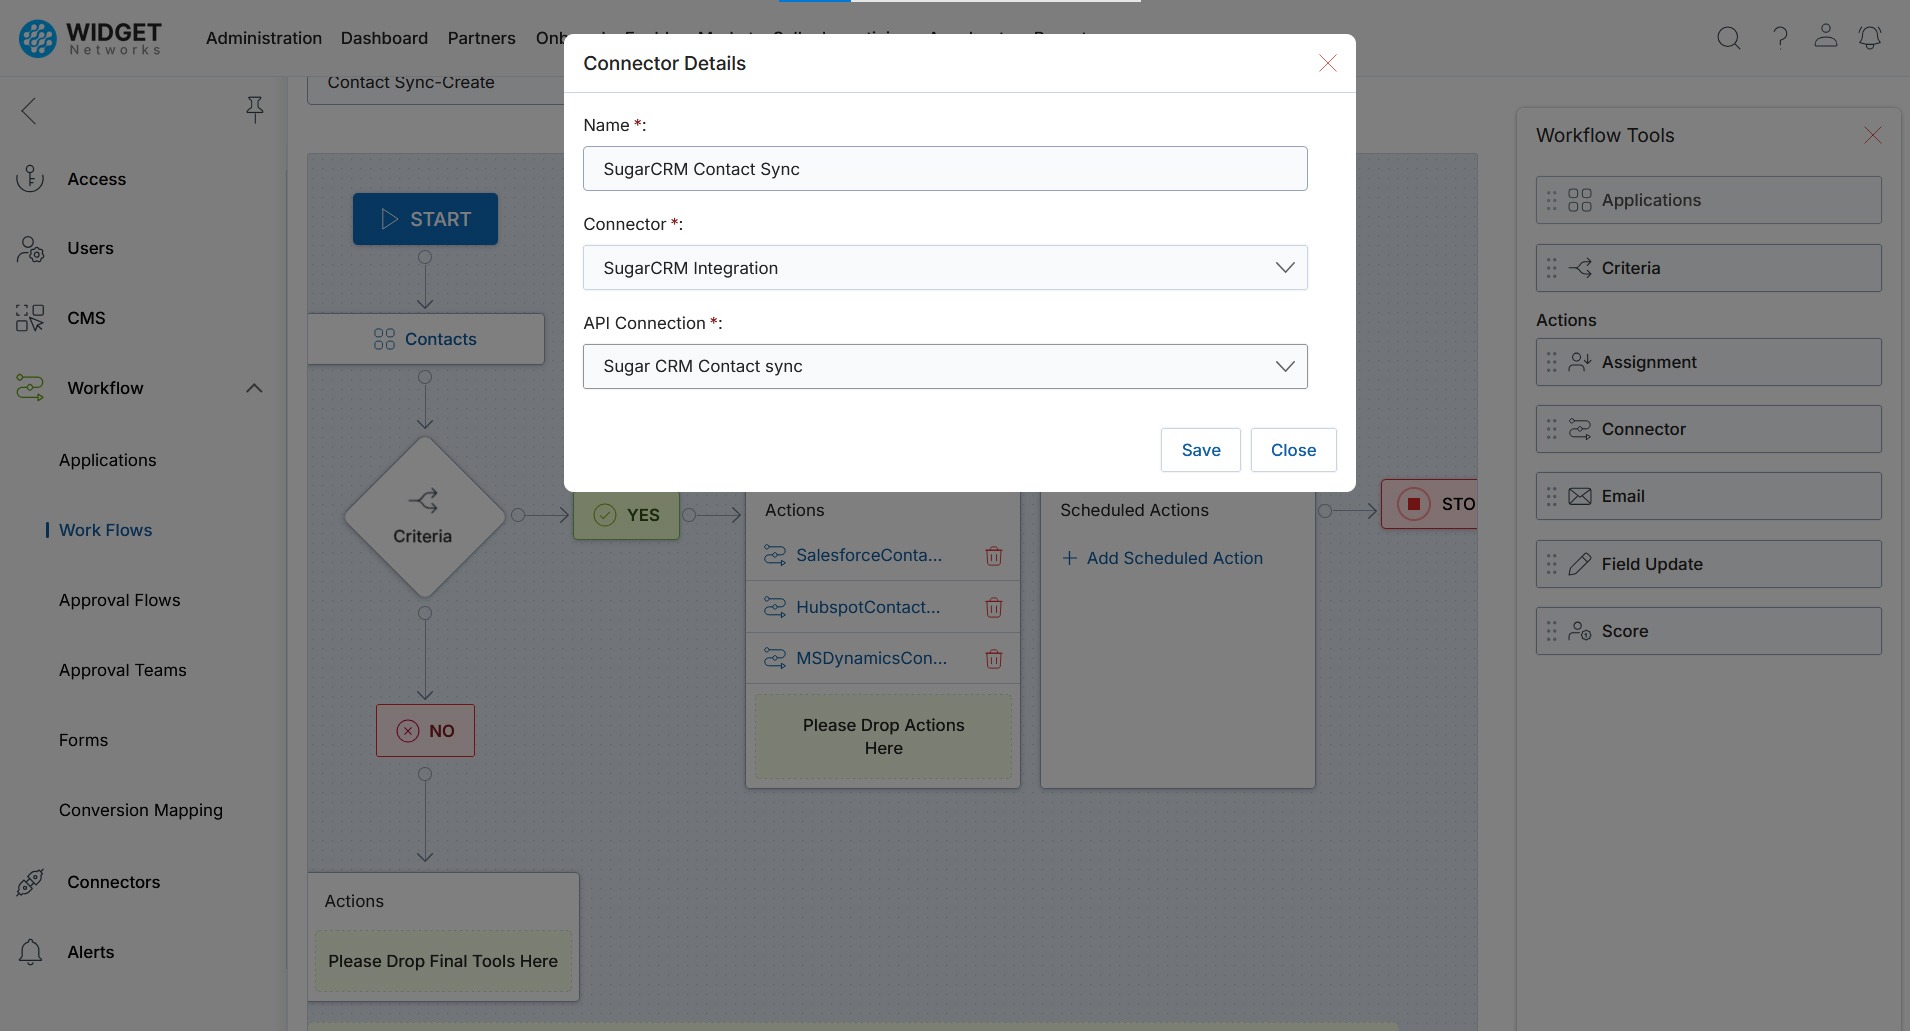Open HubspotContact... action link

coord(868,607)
